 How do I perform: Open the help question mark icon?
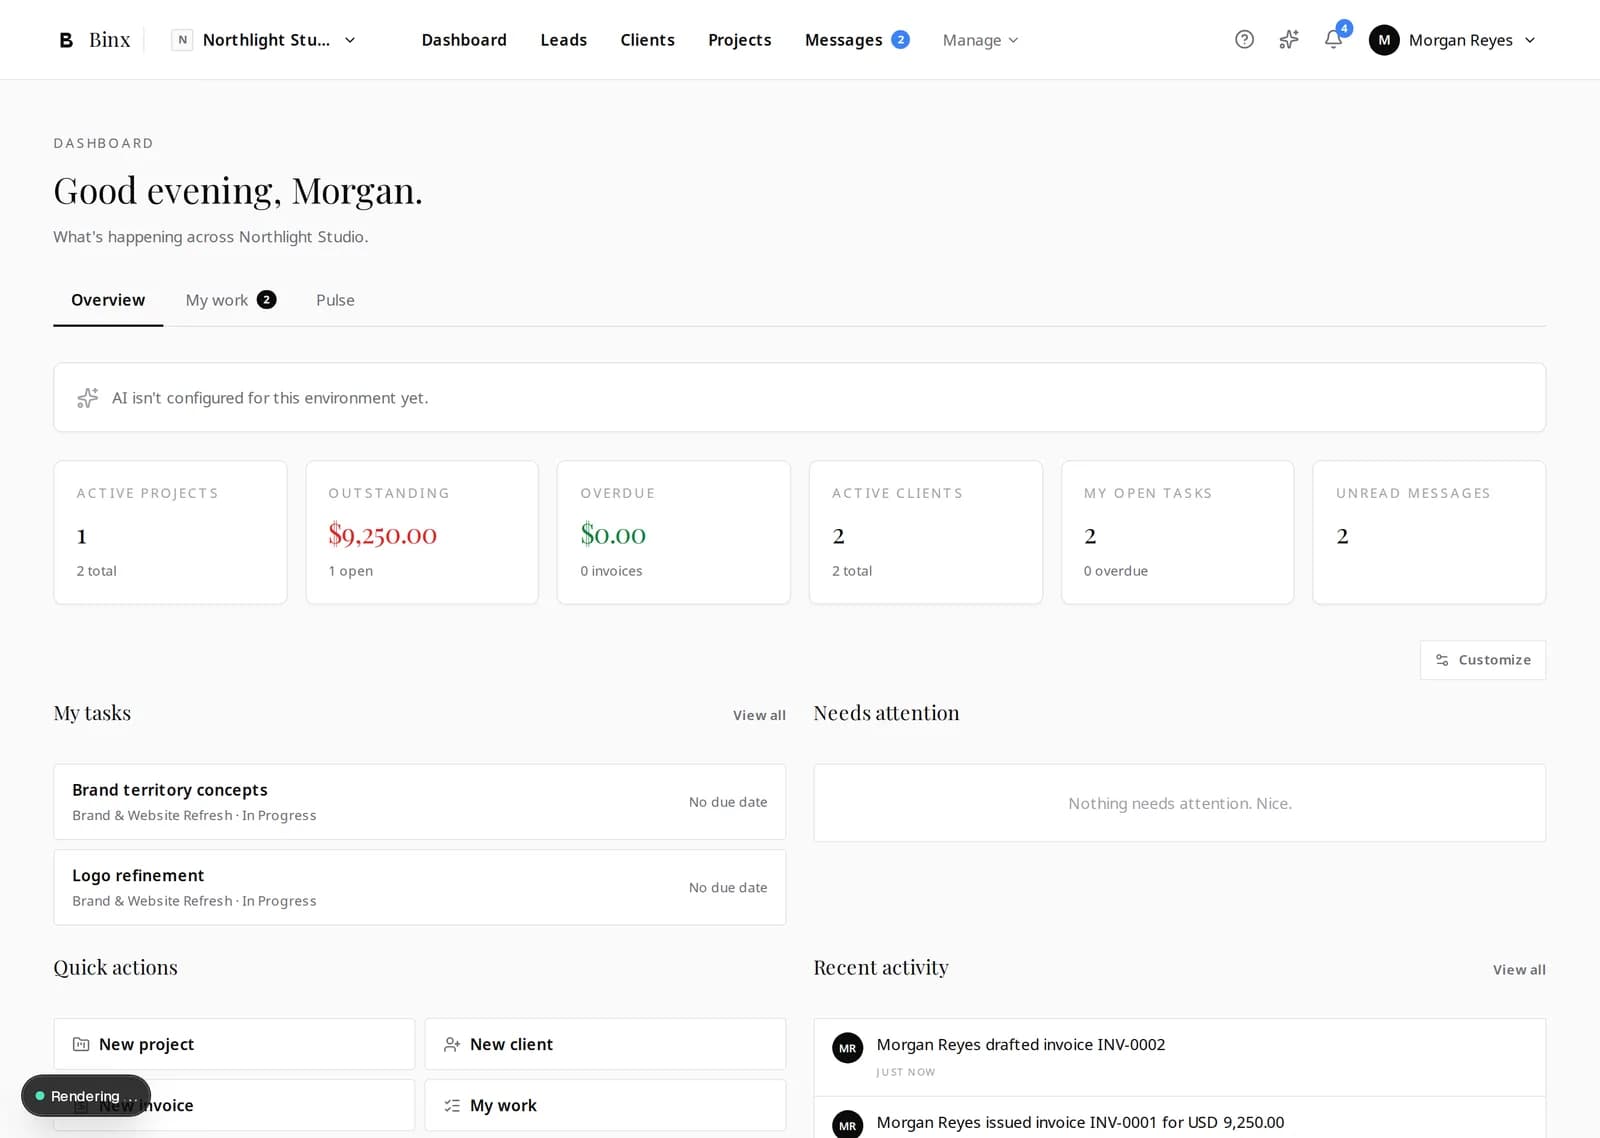point(1244,40)
